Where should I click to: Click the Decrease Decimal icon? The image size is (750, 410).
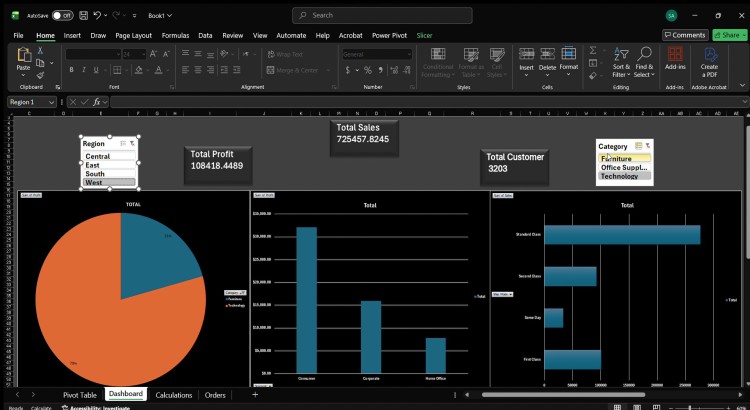[x=407, y=70]
